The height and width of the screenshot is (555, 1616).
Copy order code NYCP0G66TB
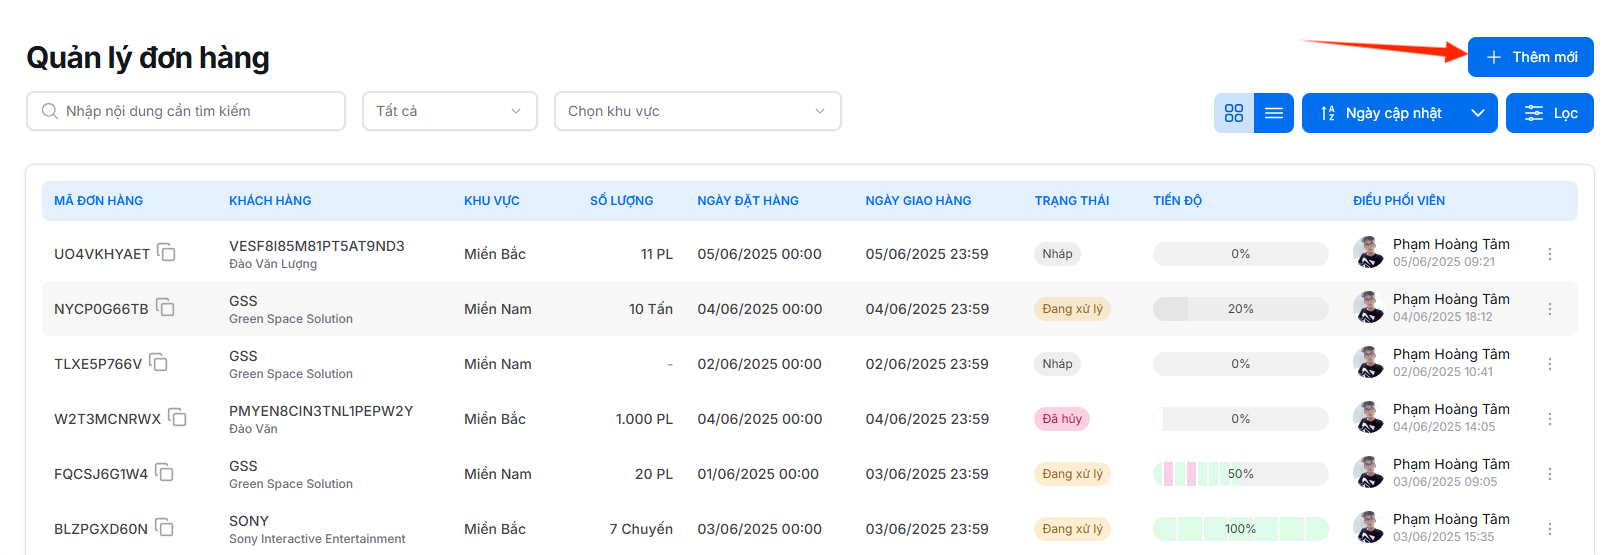166,308
